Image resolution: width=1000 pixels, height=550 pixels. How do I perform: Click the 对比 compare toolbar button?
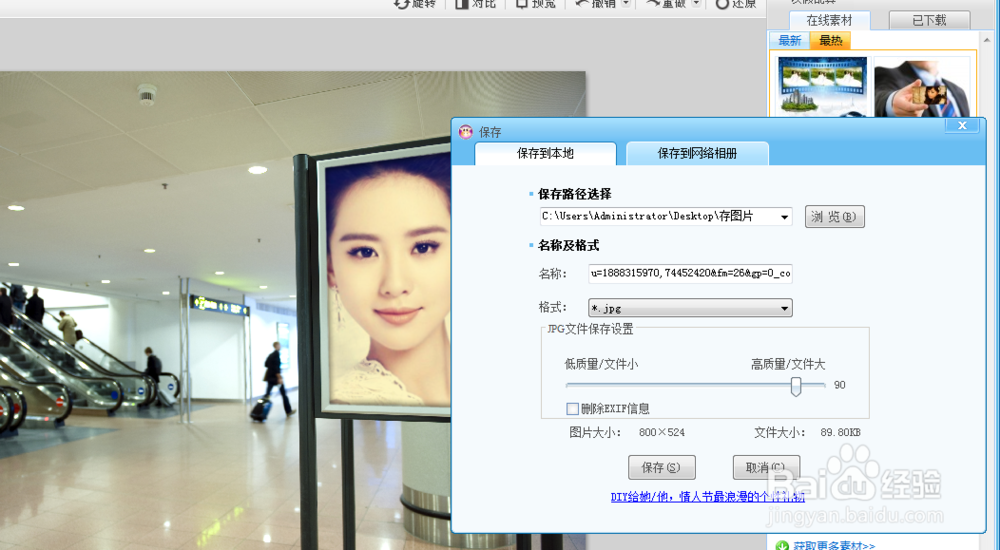coord(475,4)
